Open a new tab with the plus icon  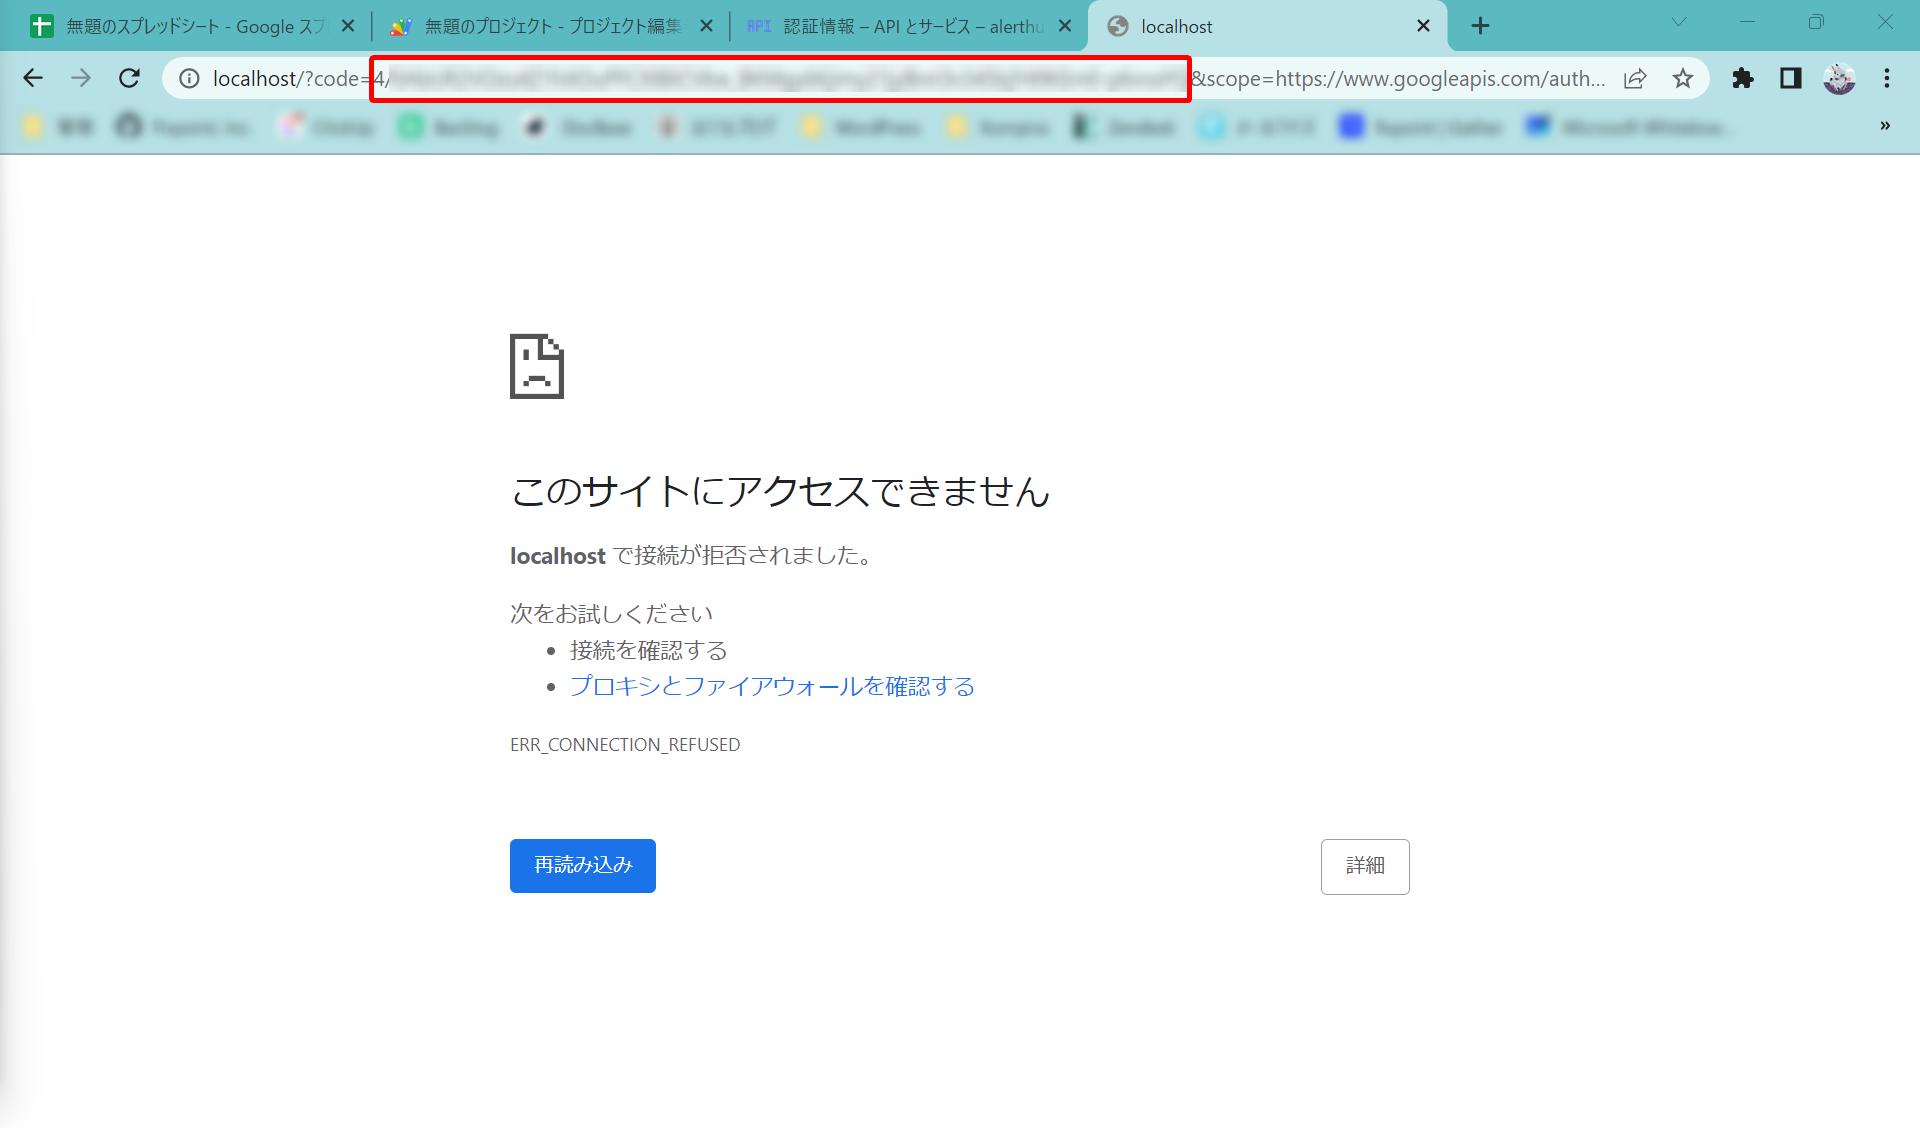(1480, 25)
